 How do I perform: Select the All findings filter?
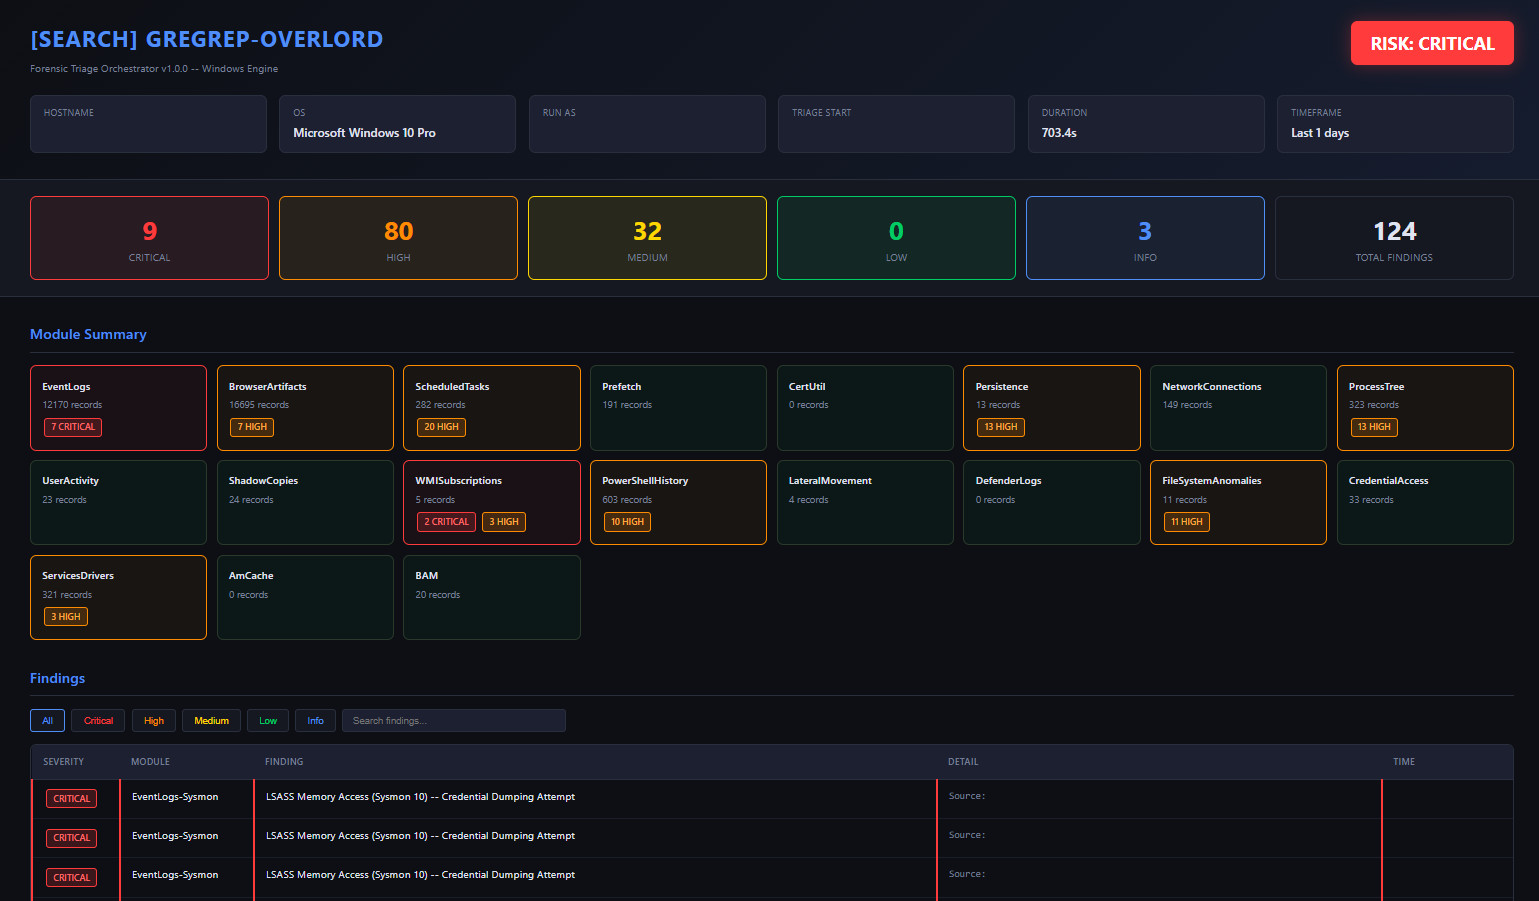point(47,720)
